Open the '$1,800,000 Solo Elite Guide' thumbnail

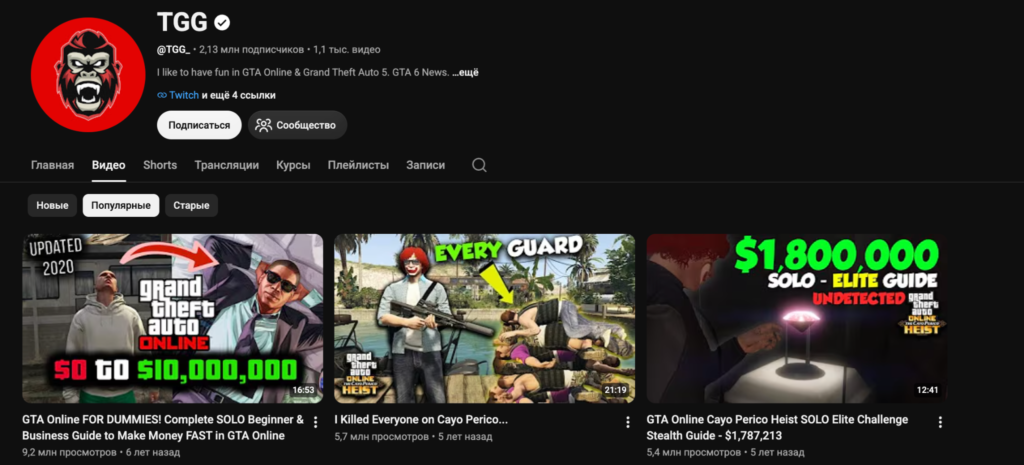tap(797, 318)
